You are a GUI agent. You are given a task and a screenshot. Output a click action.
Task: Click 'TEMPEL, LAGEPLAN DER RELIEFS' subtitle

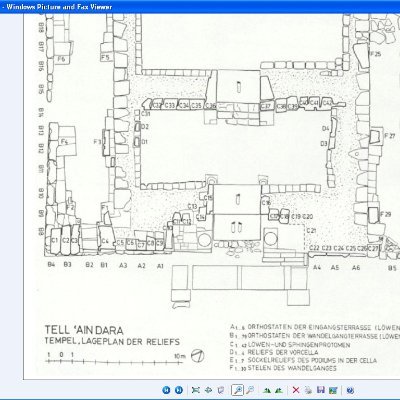(x=112, y=341)
